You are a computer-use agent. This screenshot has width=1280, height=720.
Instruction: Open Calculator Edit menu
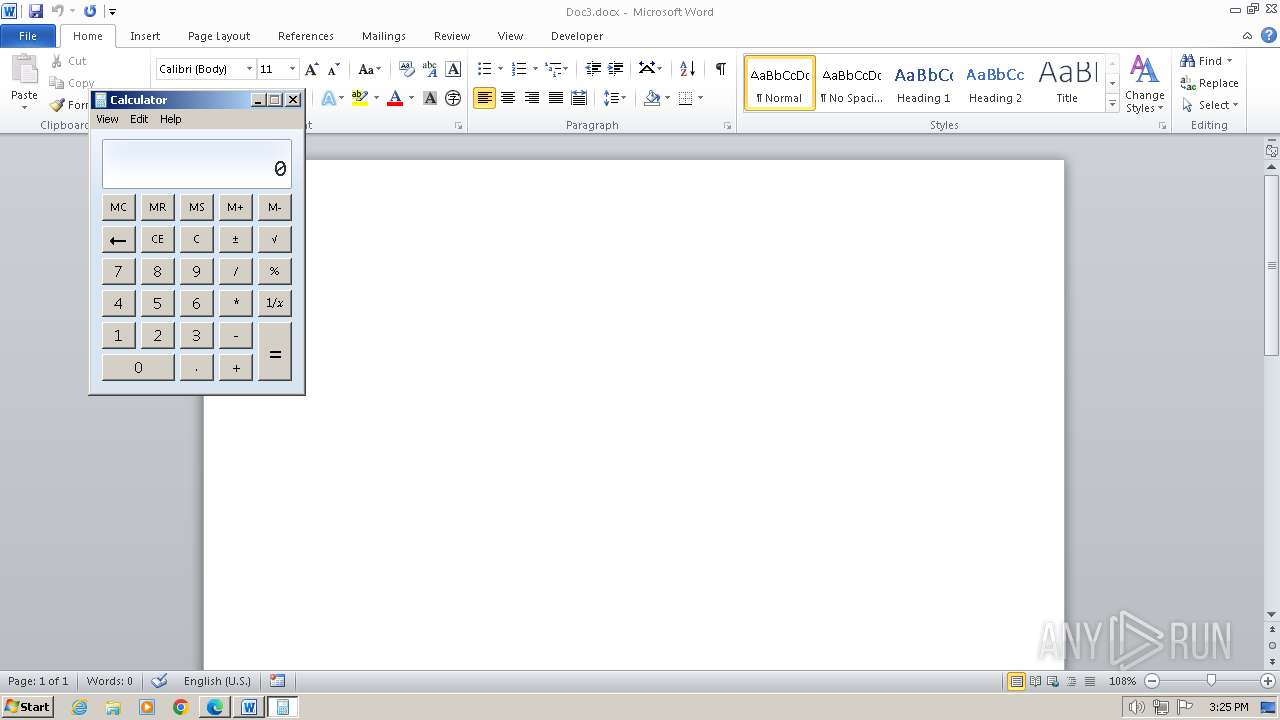(x=139, y=119)
